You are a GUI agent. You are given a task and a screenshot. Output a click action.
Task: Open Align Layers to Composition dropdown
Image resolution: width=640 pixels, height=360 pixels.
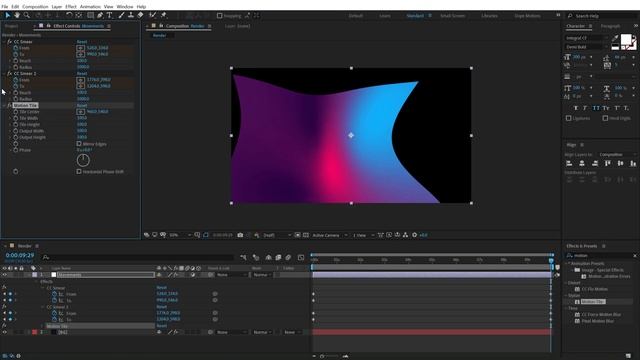click(618, 155)
